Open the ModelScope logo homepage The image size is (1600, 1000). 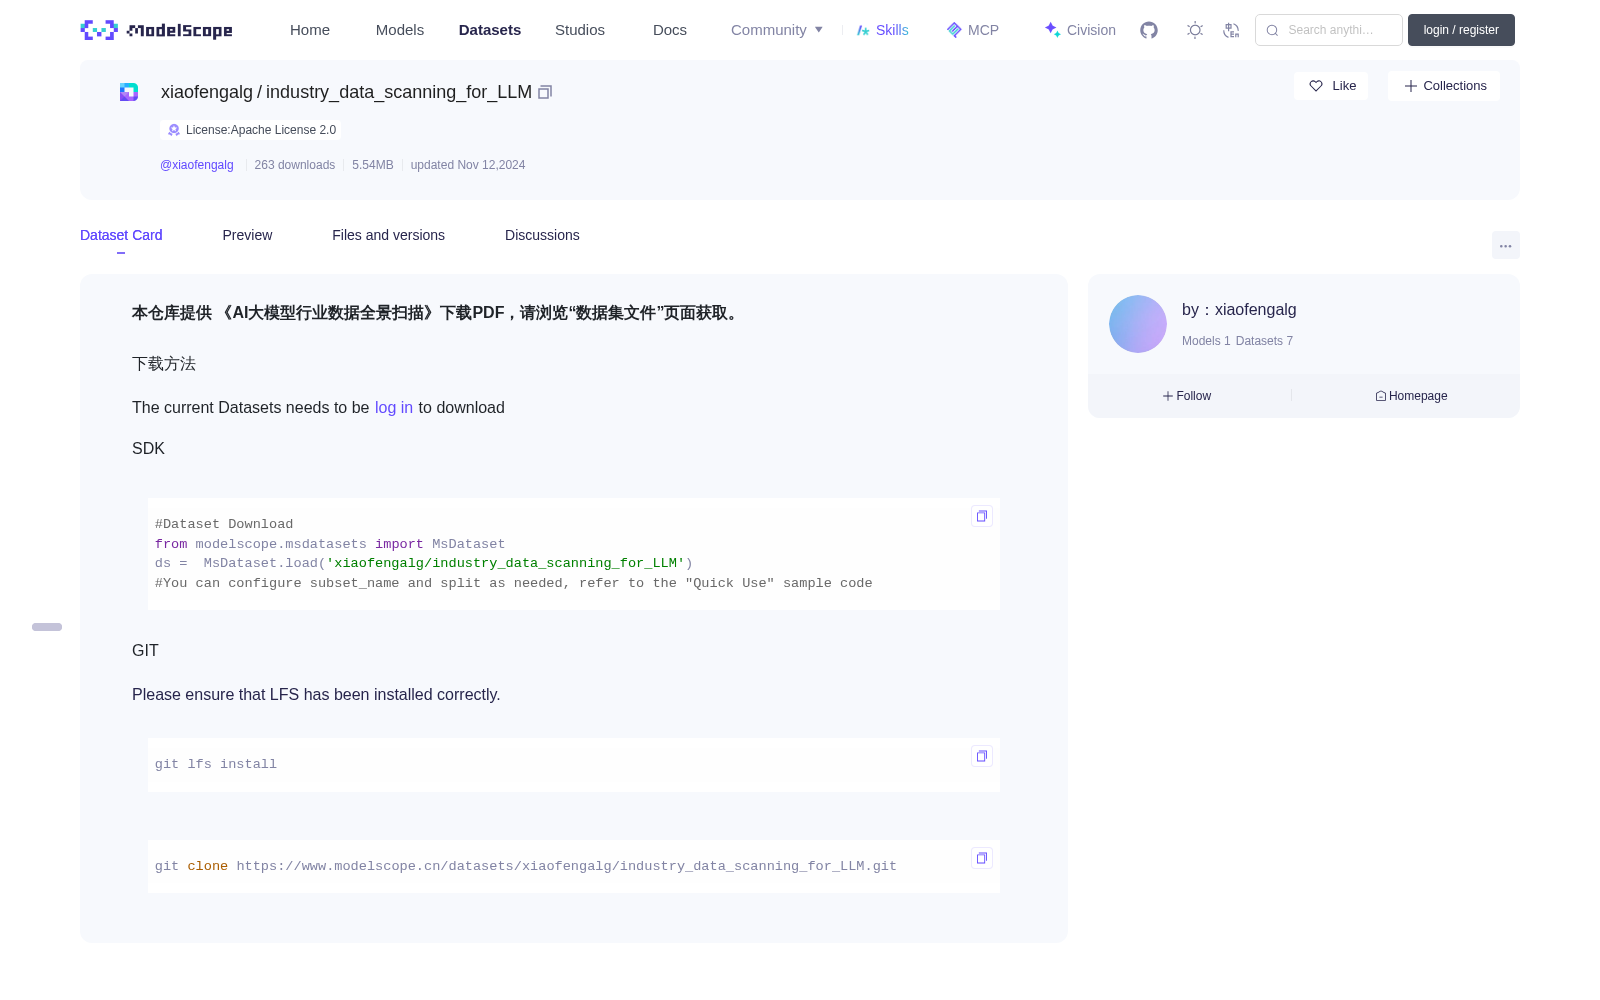pos(156,30)
